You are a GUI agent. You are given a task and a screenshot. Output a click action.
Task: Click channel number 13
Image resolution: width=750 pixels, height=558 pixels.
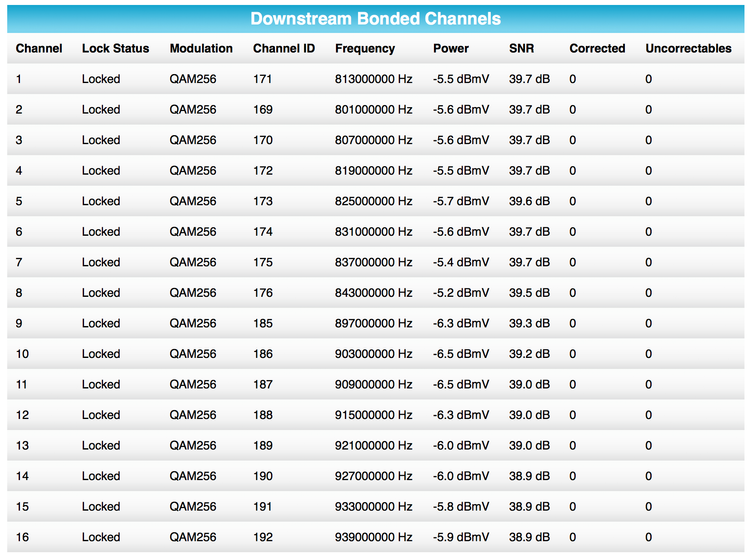pos(22,446)
